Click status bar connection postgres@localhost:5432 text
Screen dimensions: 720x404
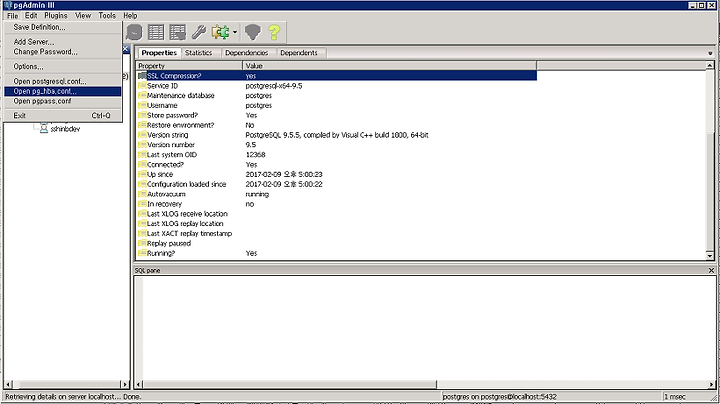click(500, 397)
